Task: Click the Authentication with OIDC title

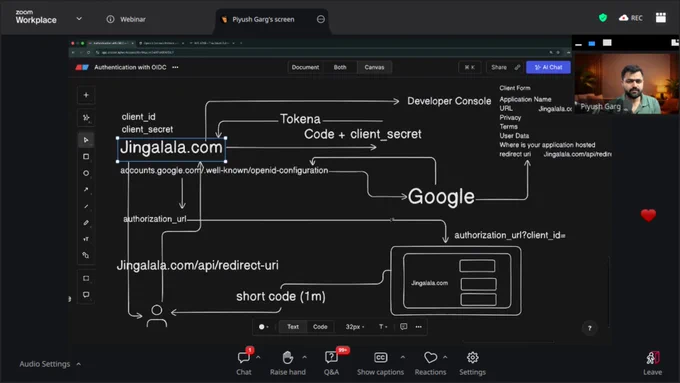Action: point(130,67)
